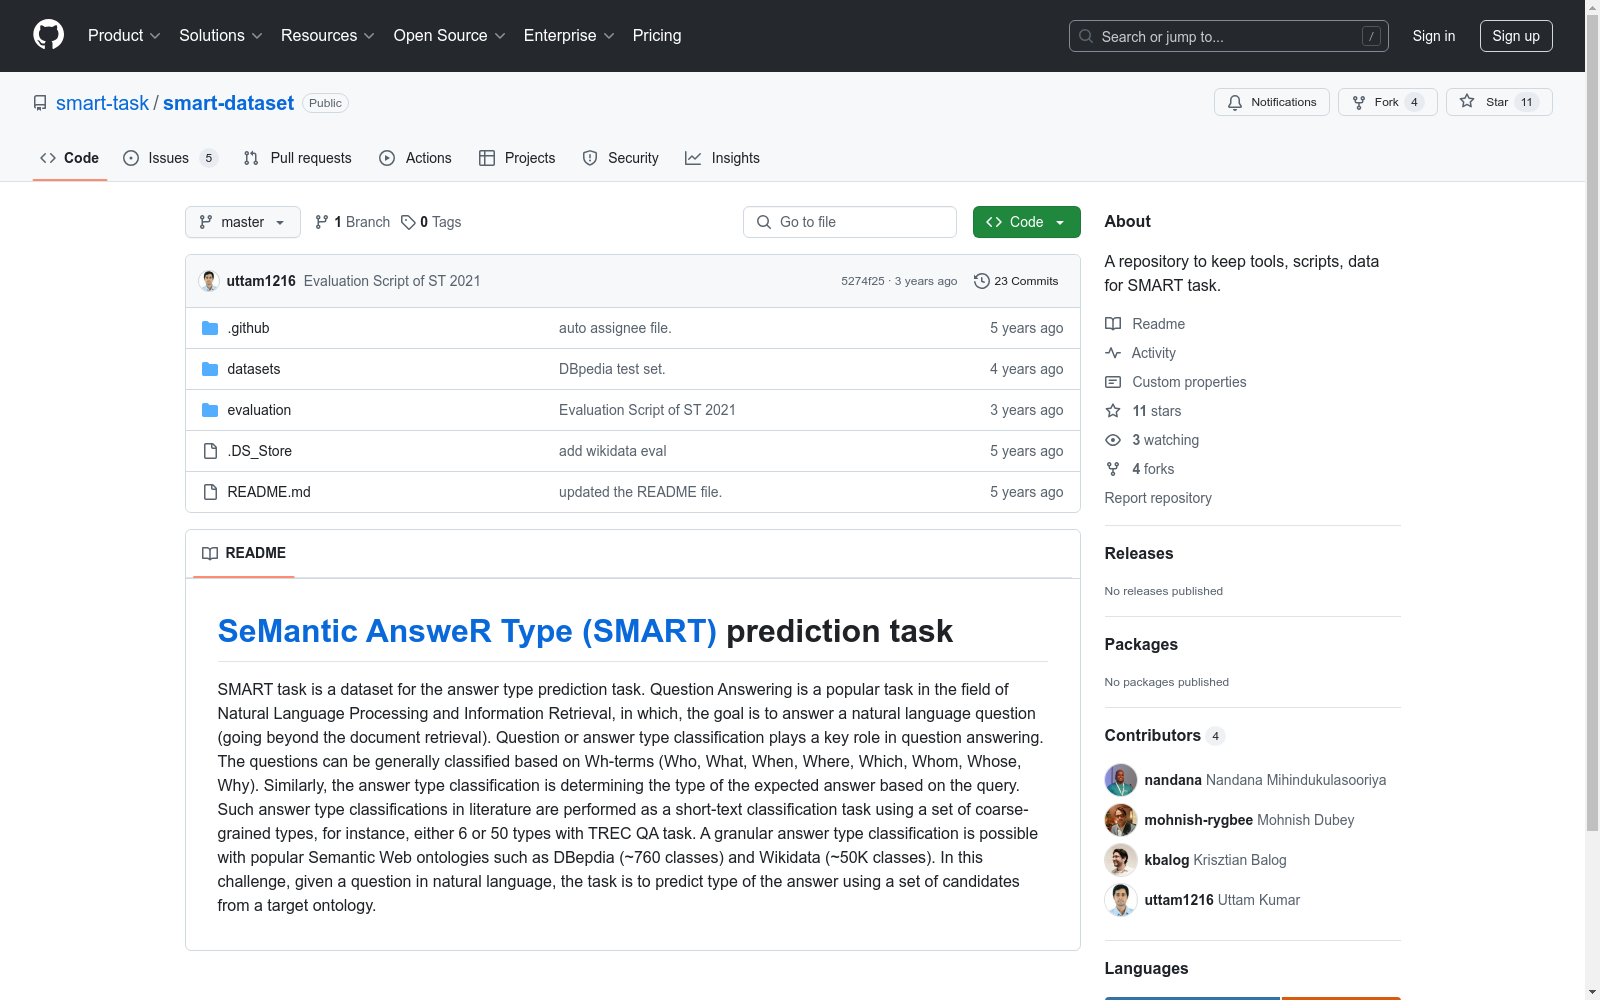Image resolution: width=1600 pixels, height=1000 pixels.
Task: Switch to the Pull requests tab
Action: (x=298, y=158)
